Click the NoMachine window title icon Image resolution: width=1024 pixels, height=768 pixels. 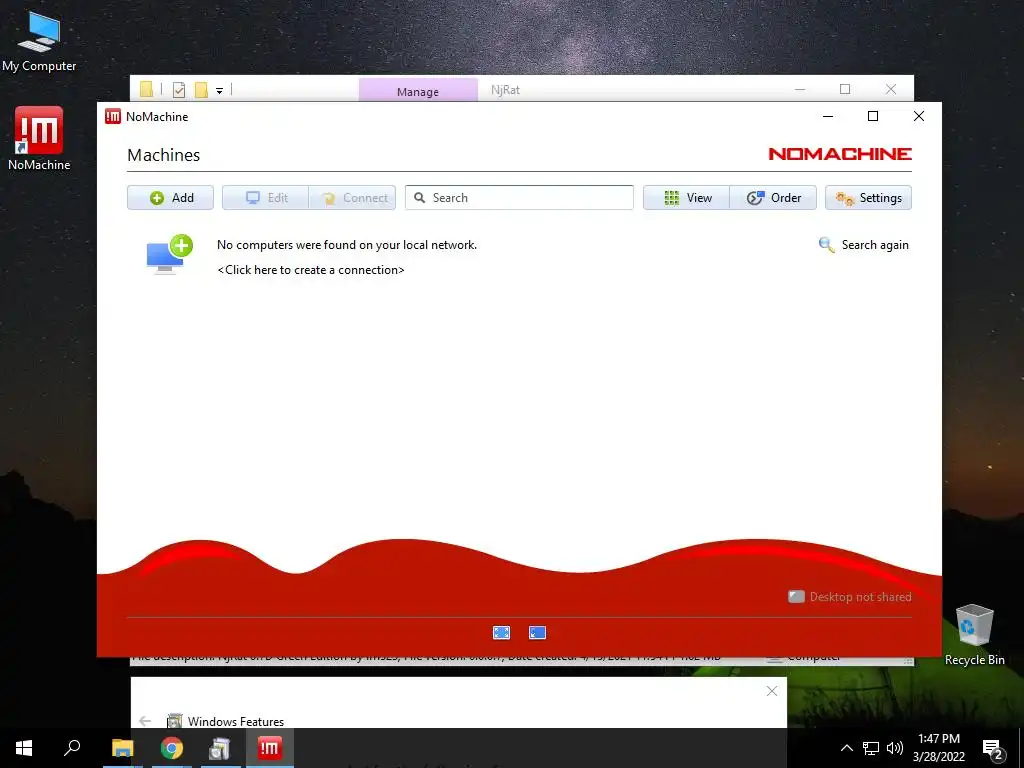pyautogui.click(x=113, y=116)
